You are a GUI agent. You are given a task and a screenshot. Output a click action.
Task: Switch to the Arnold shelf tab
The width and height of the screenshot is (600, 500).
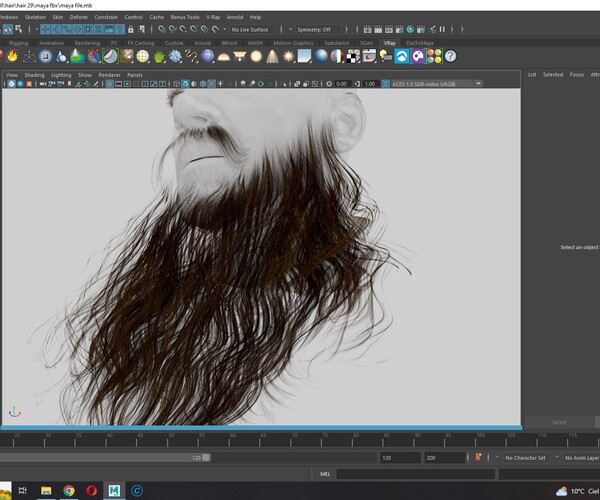(x=202, y=43)
